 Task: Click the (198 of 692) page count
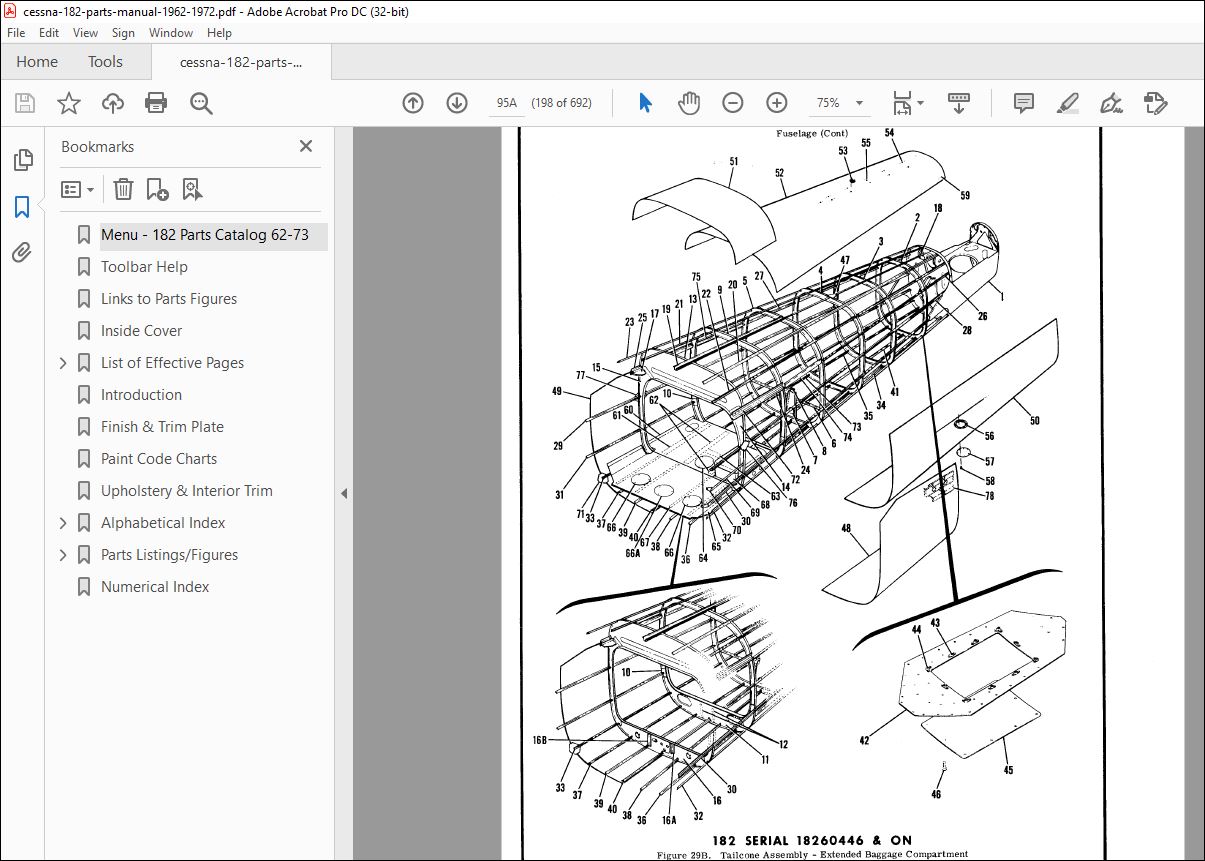561,103
